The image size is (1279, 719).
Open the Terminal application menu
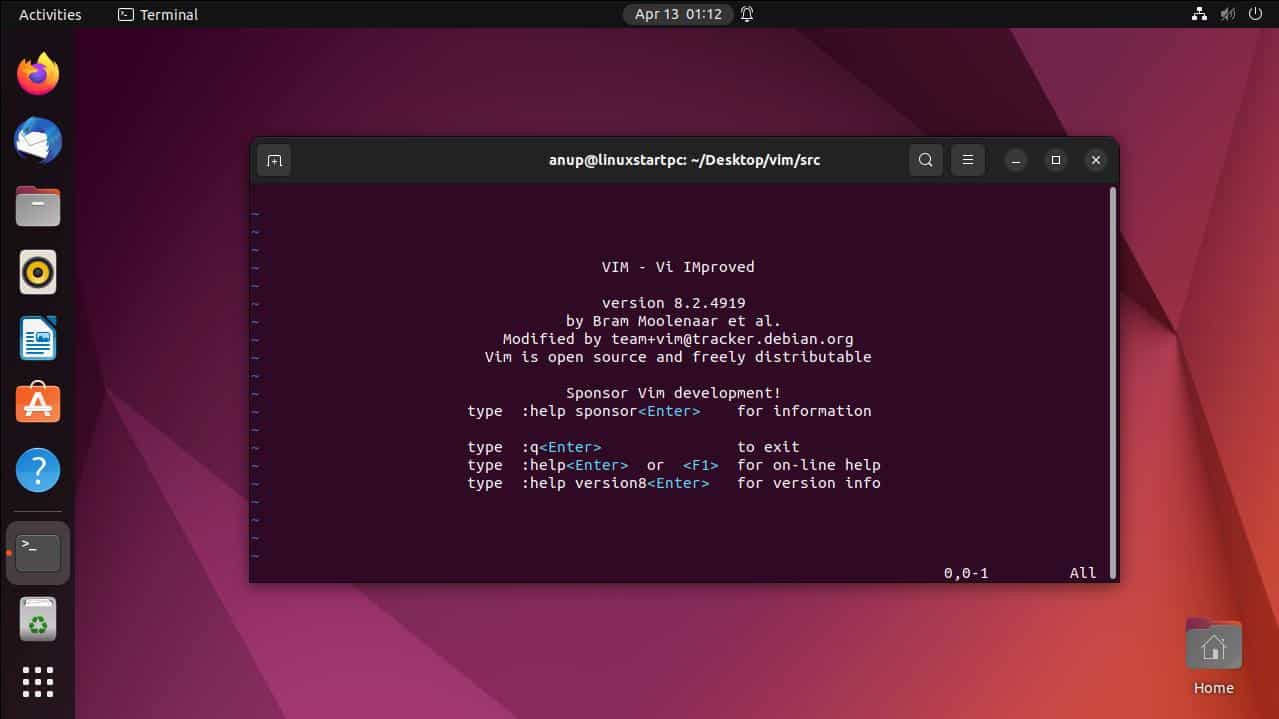157,14
